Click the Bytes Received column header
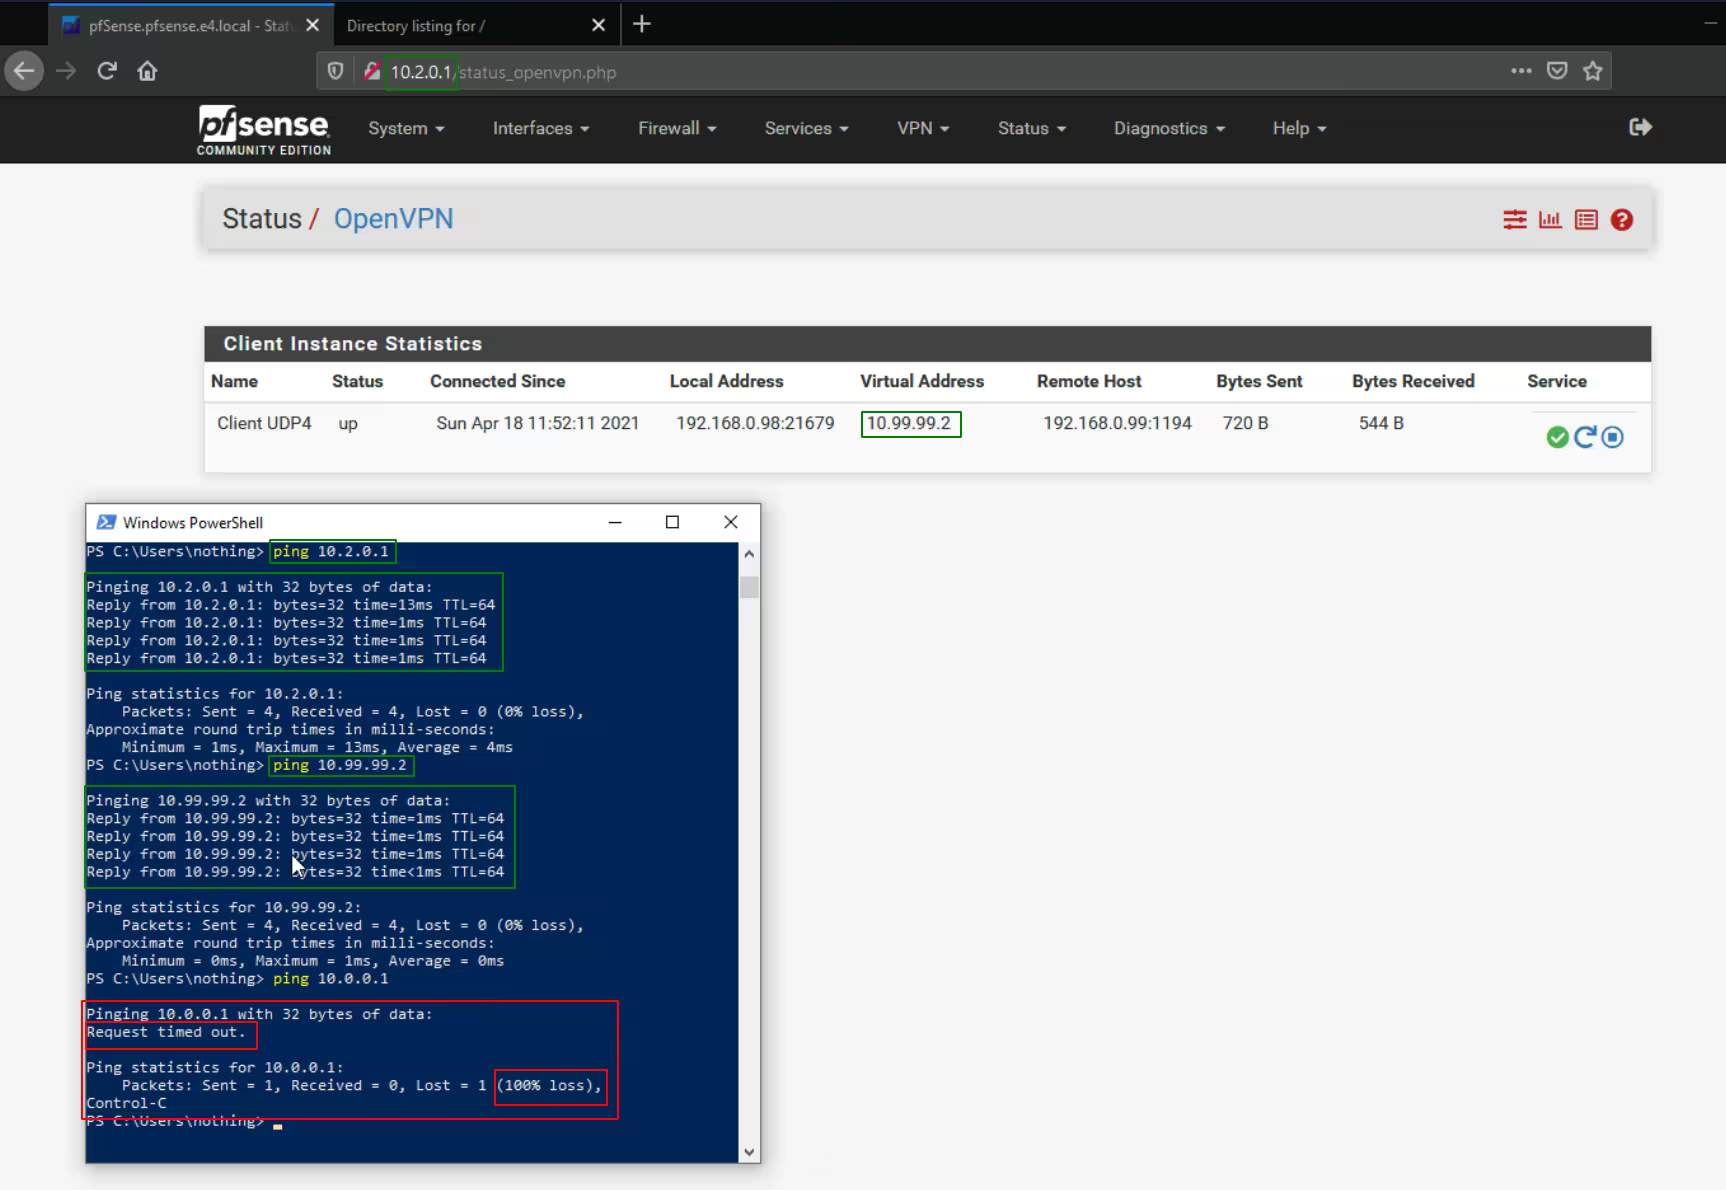 [1413, 381]
